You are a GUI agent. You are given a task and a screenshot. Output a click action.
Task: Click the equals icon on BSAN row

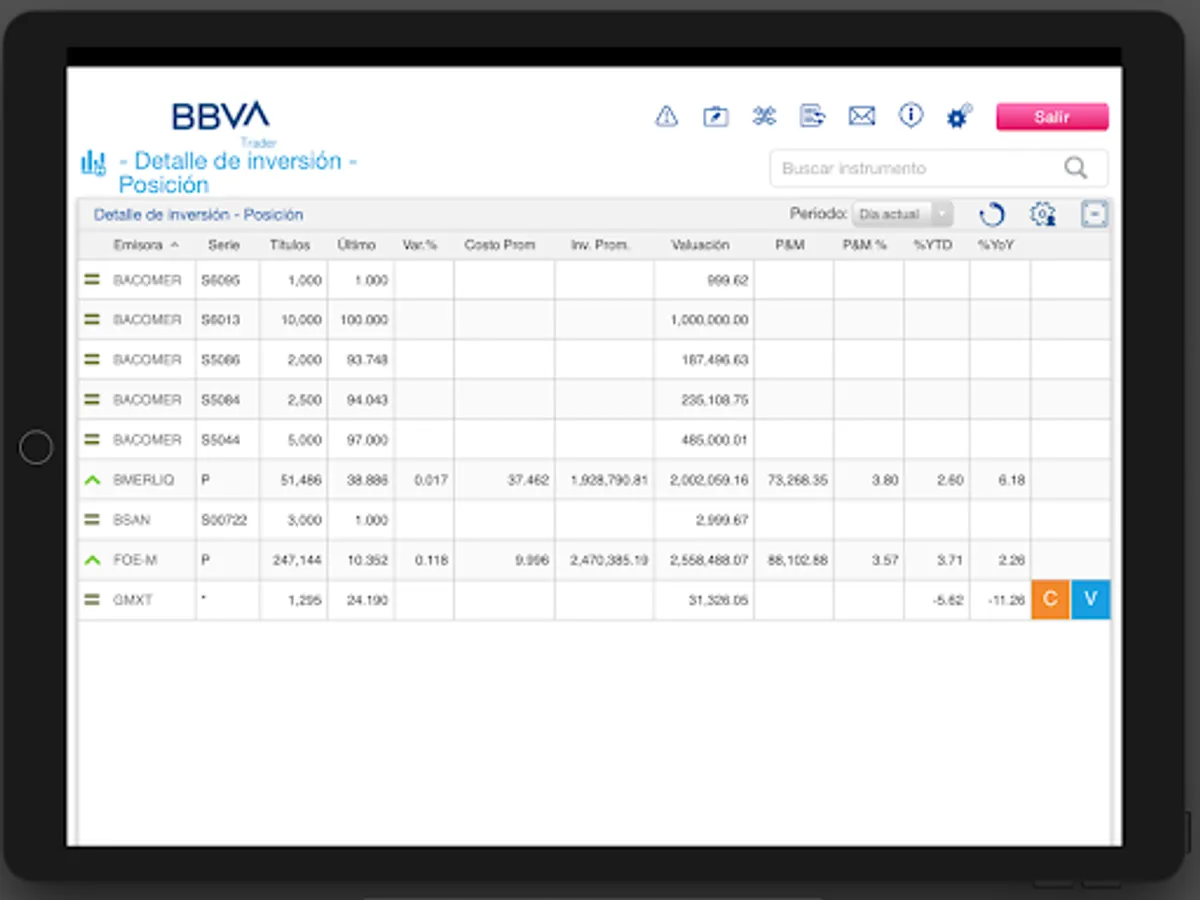[x=92, y=520]
